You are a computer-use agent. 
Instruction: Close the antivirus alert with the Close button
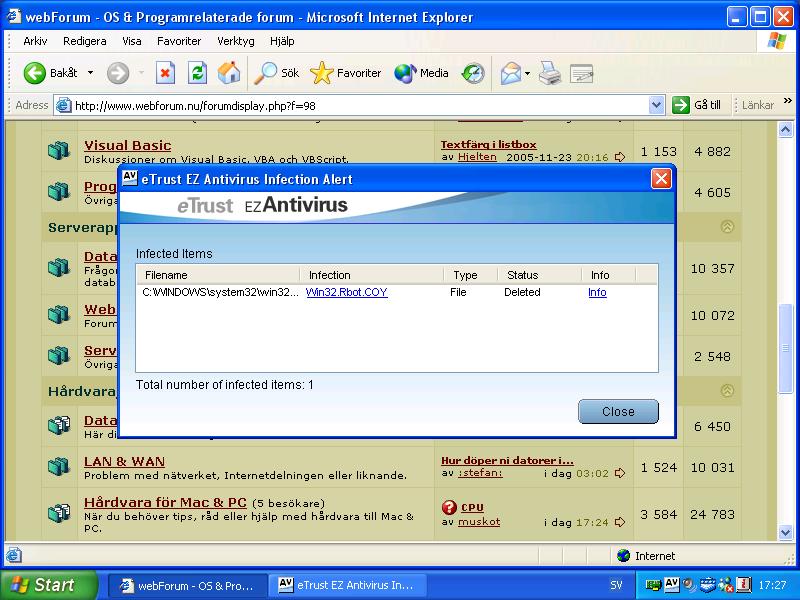(x=618, y=411)
